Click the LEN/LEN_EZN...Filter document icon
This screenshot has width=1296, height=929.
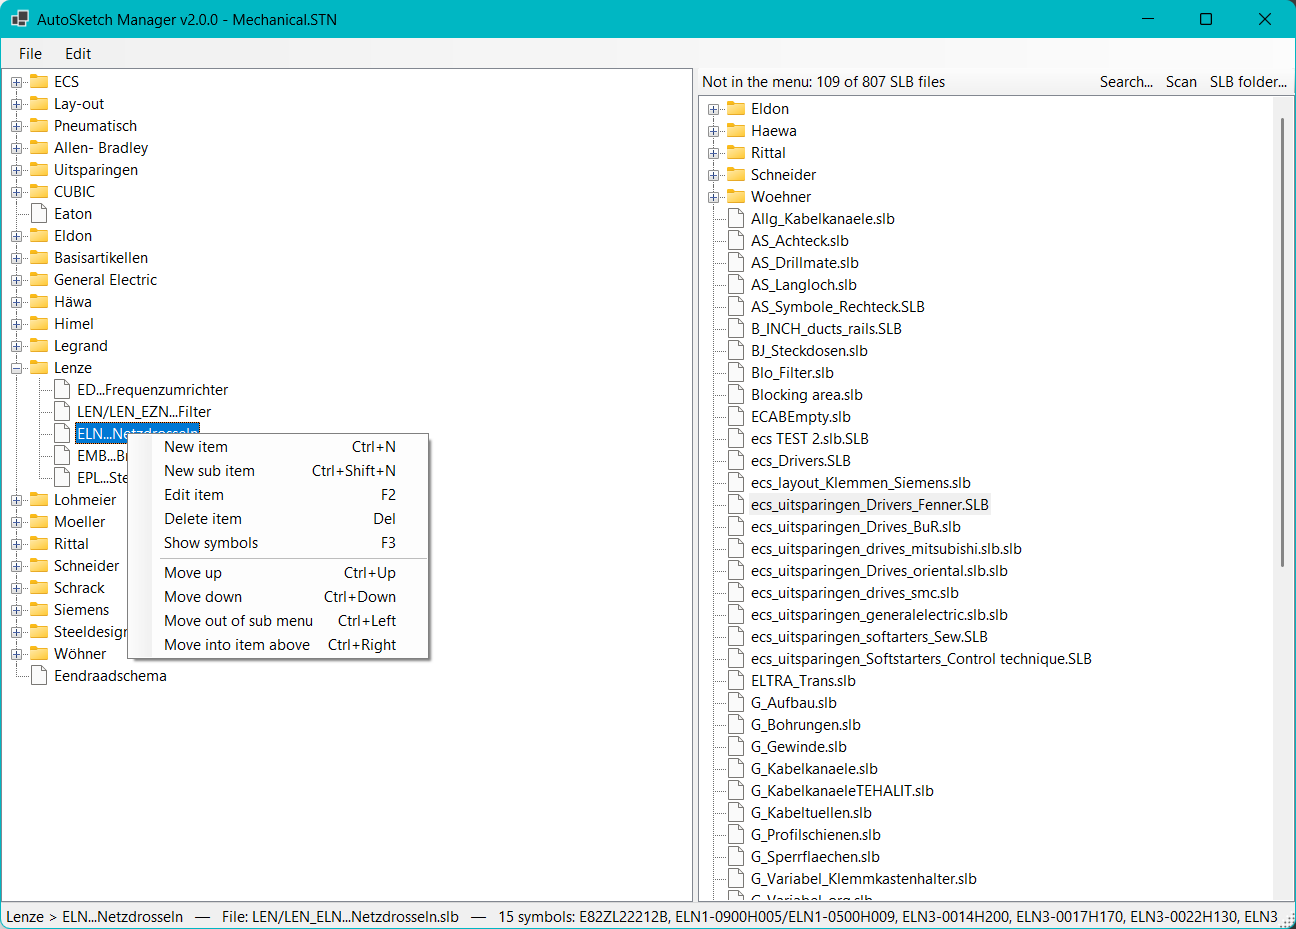tap(62, 411)
